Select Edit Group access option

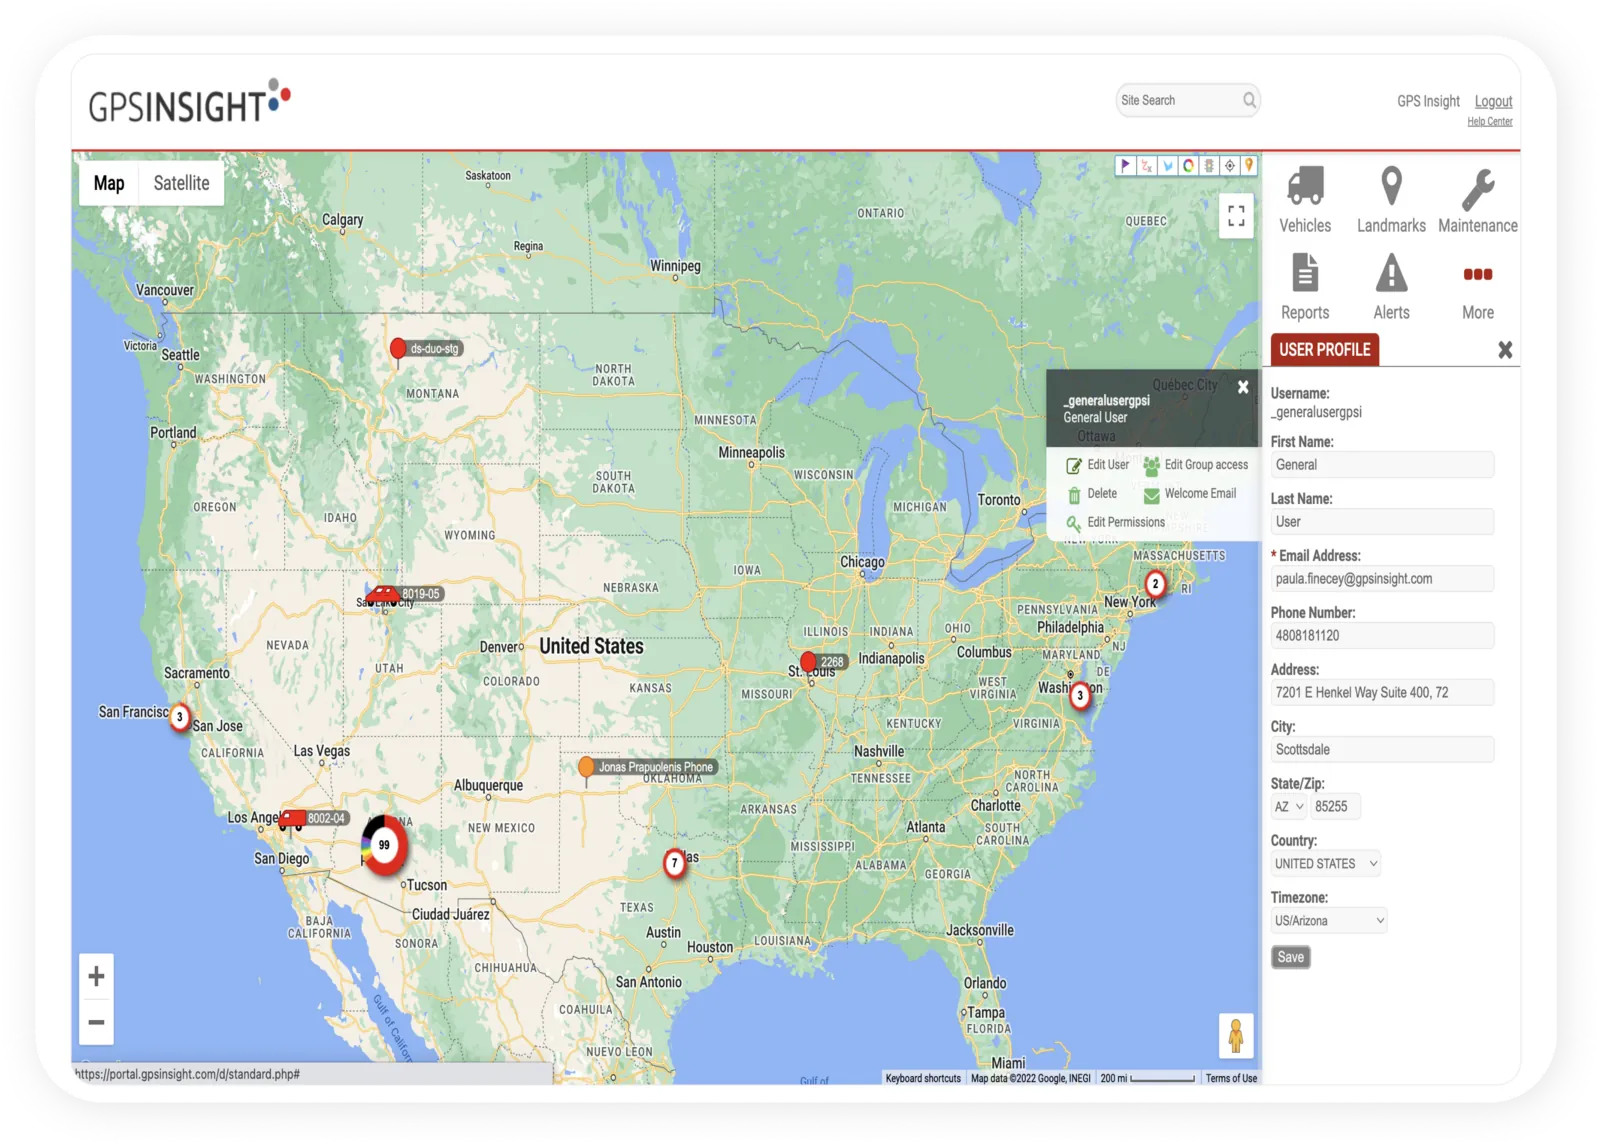pos(1196,465)
